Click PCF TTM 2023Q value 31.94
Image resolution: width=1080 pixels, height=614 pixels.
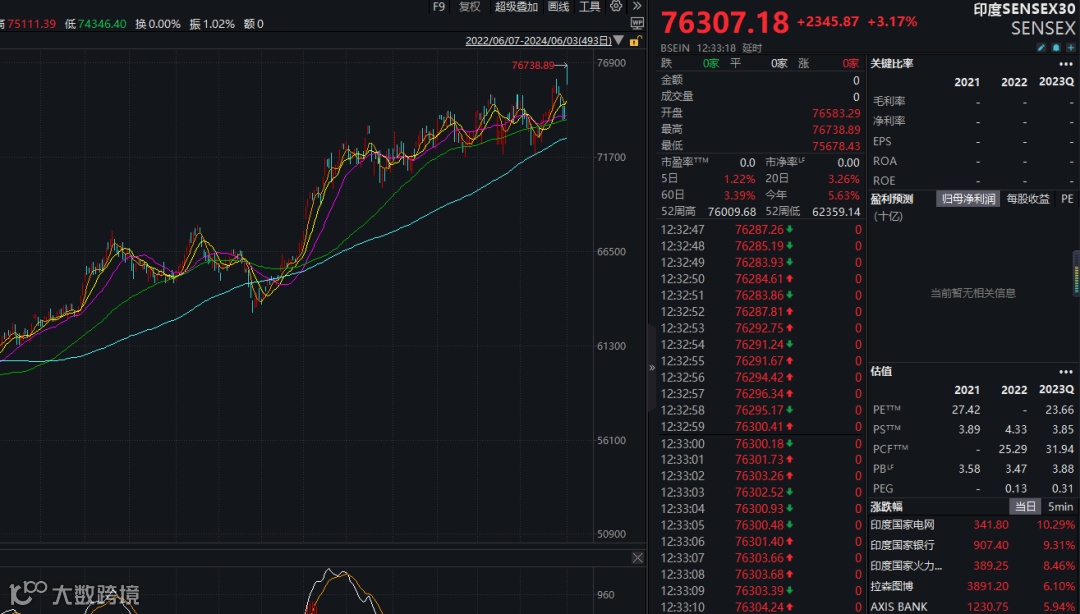(1059, 449)
